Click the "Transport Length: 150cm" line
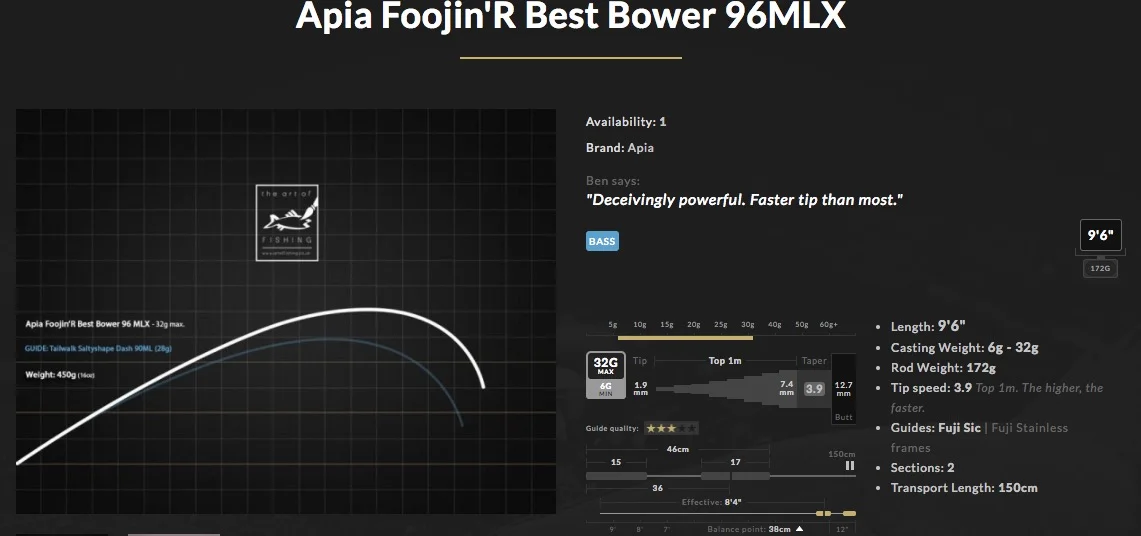Screen dimensions: 1141x536 (x=964, y=488)
